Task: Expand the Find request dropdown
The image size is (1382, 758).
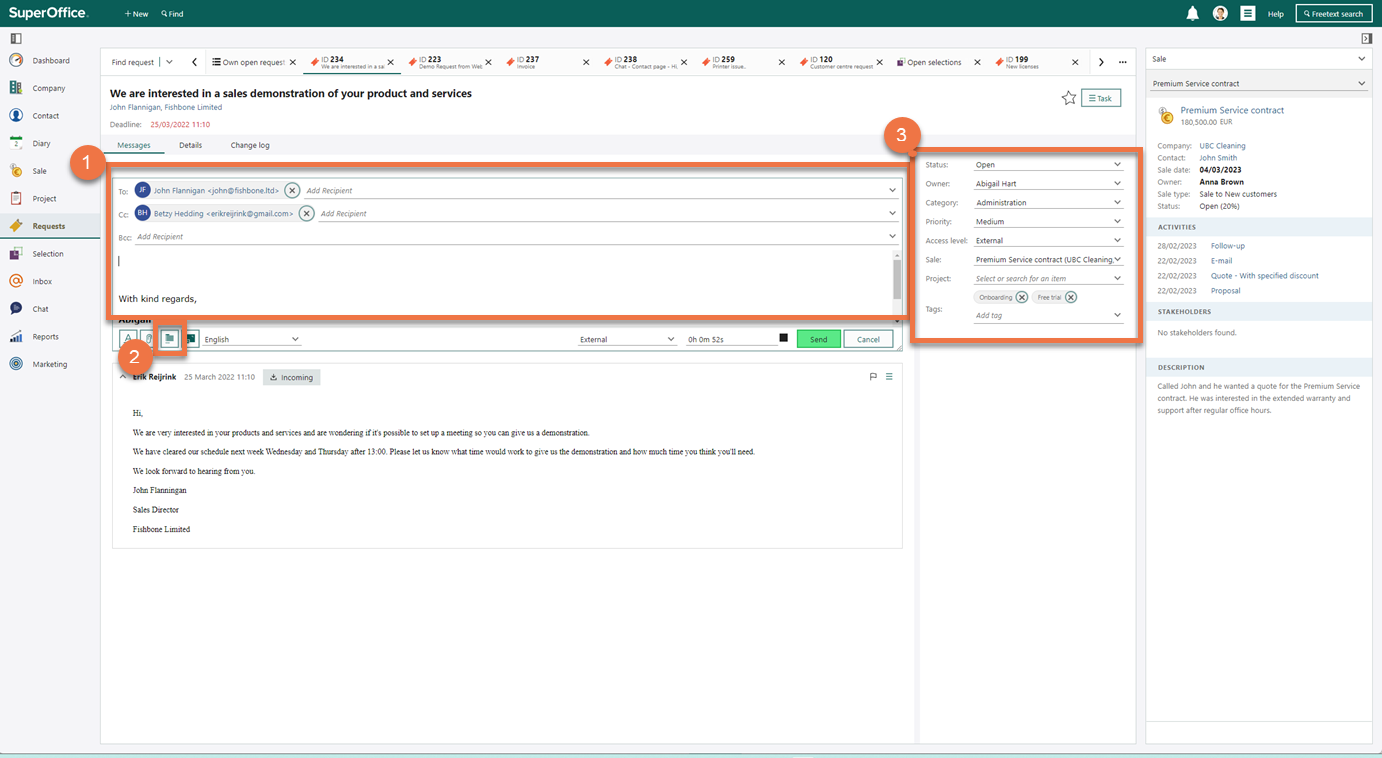Action: pos(169,62)
